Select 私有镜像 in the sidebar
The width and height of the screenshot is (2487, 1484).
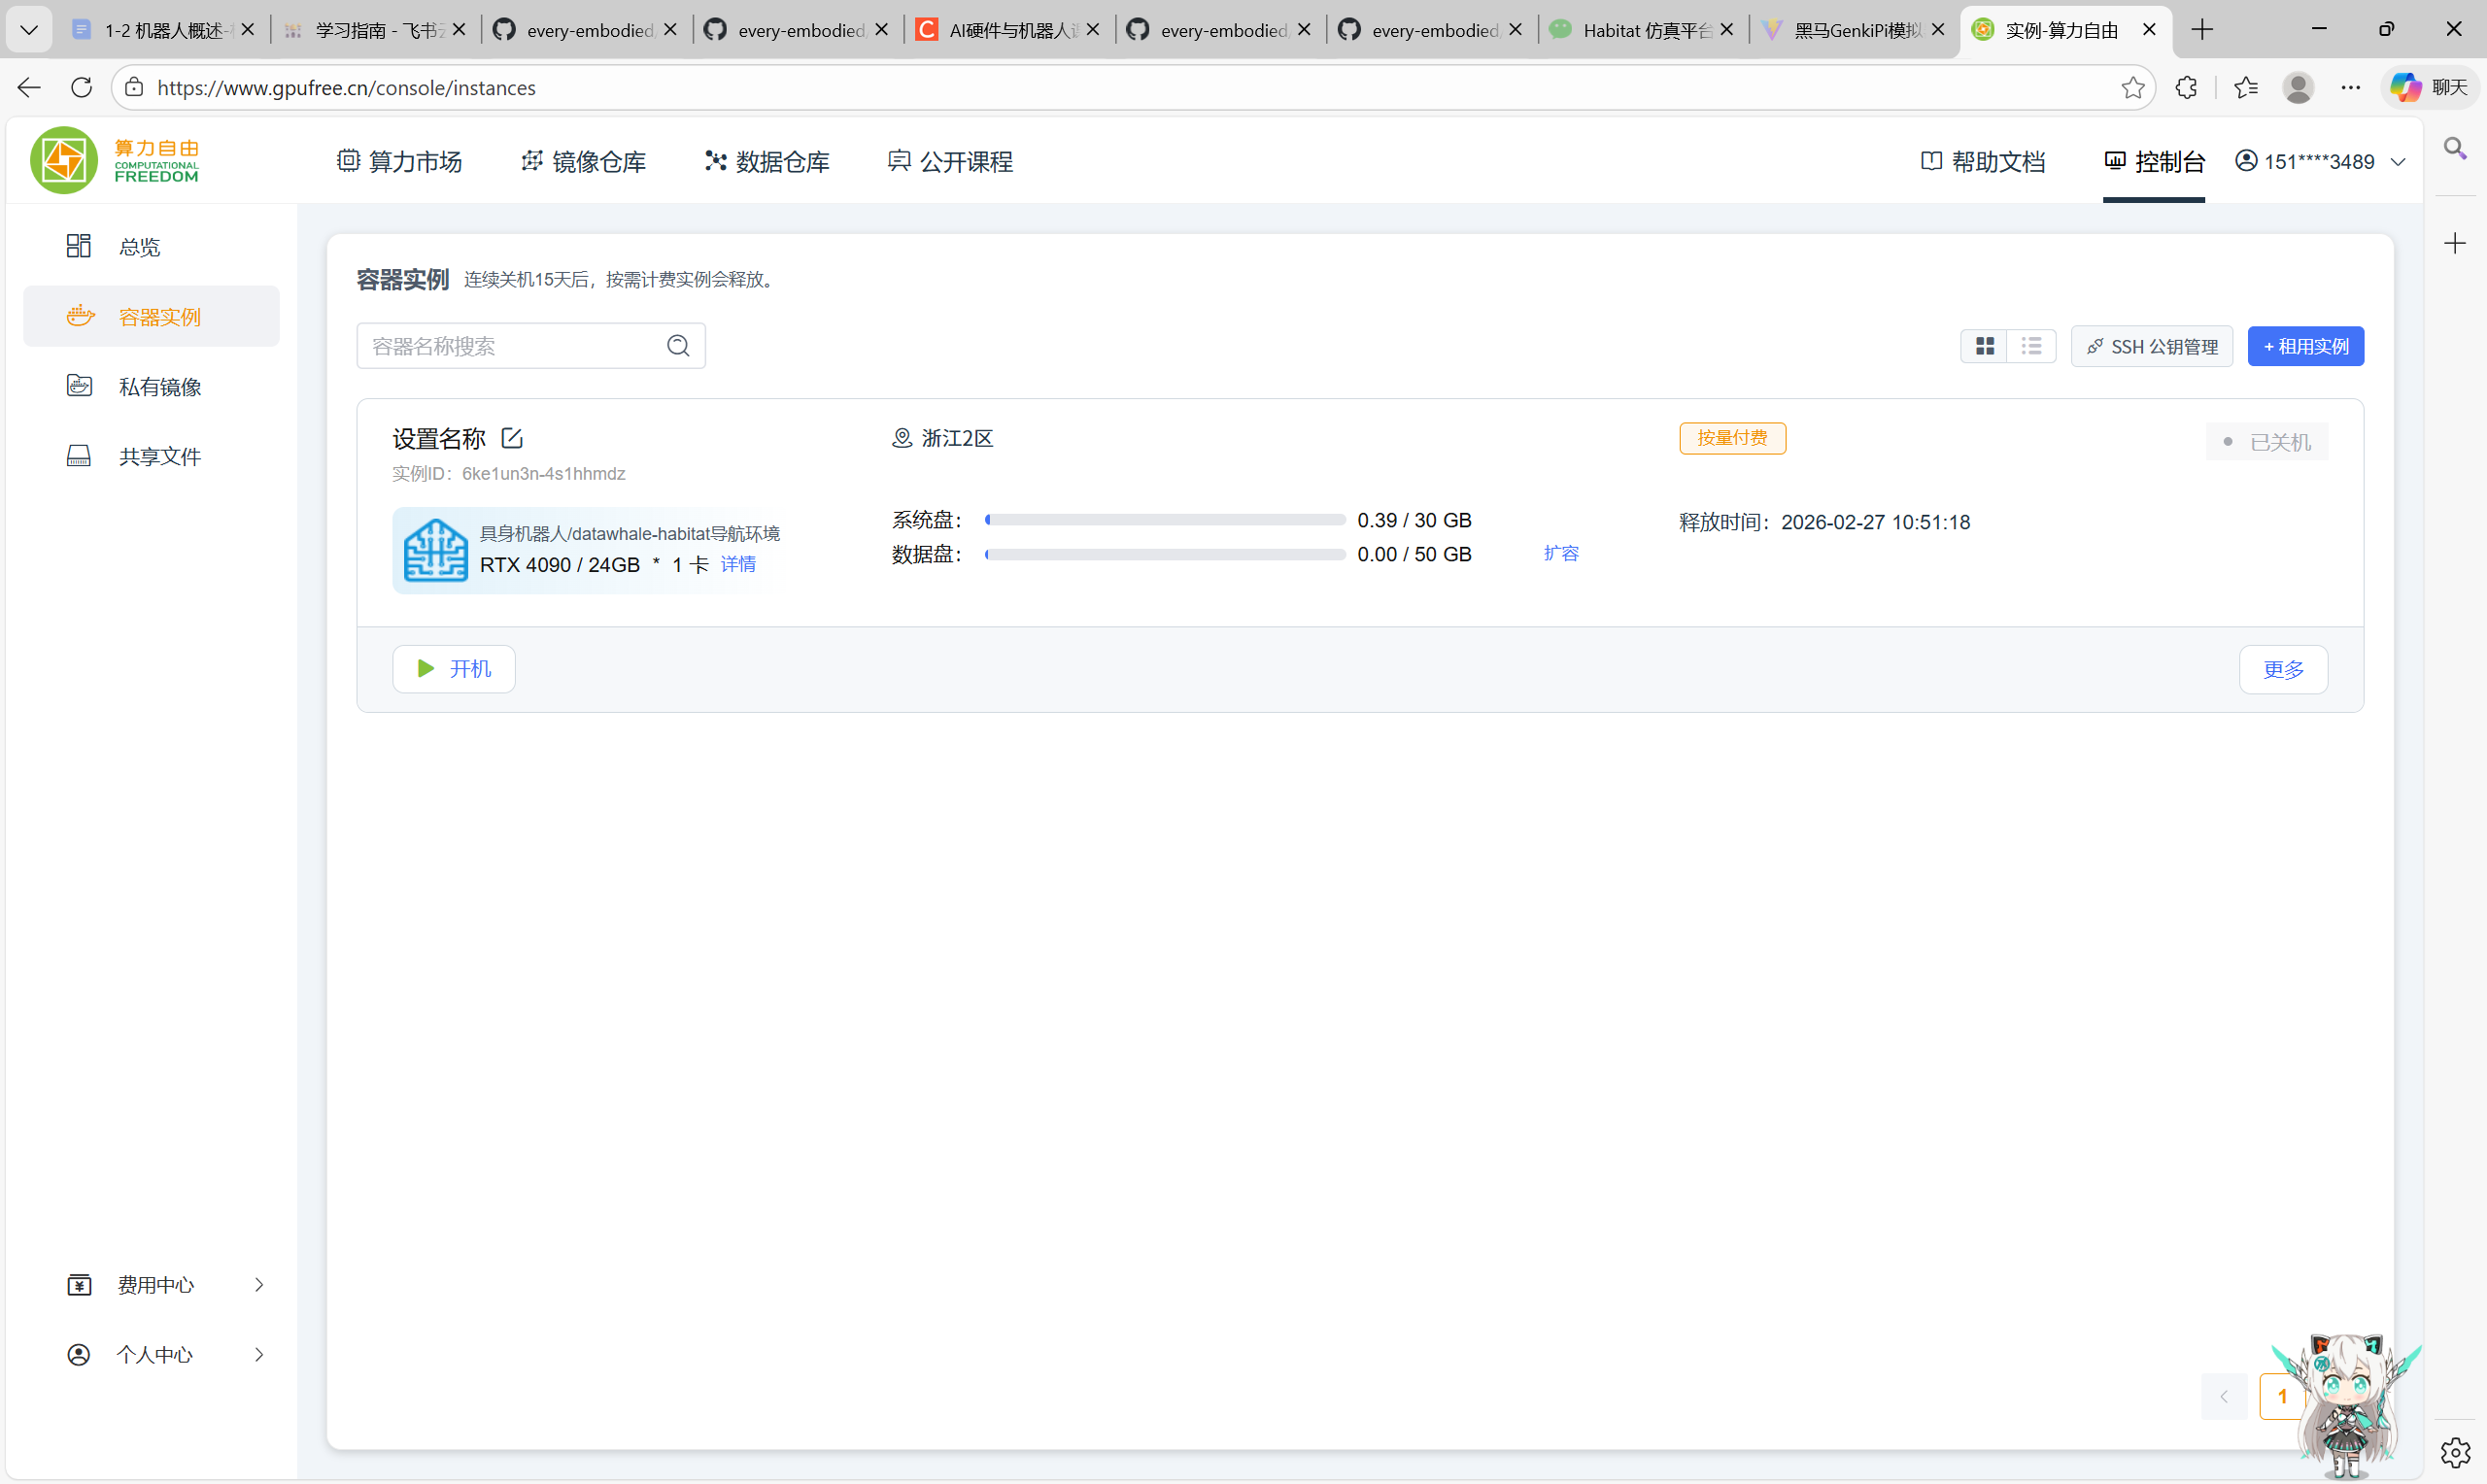(159, 387)
